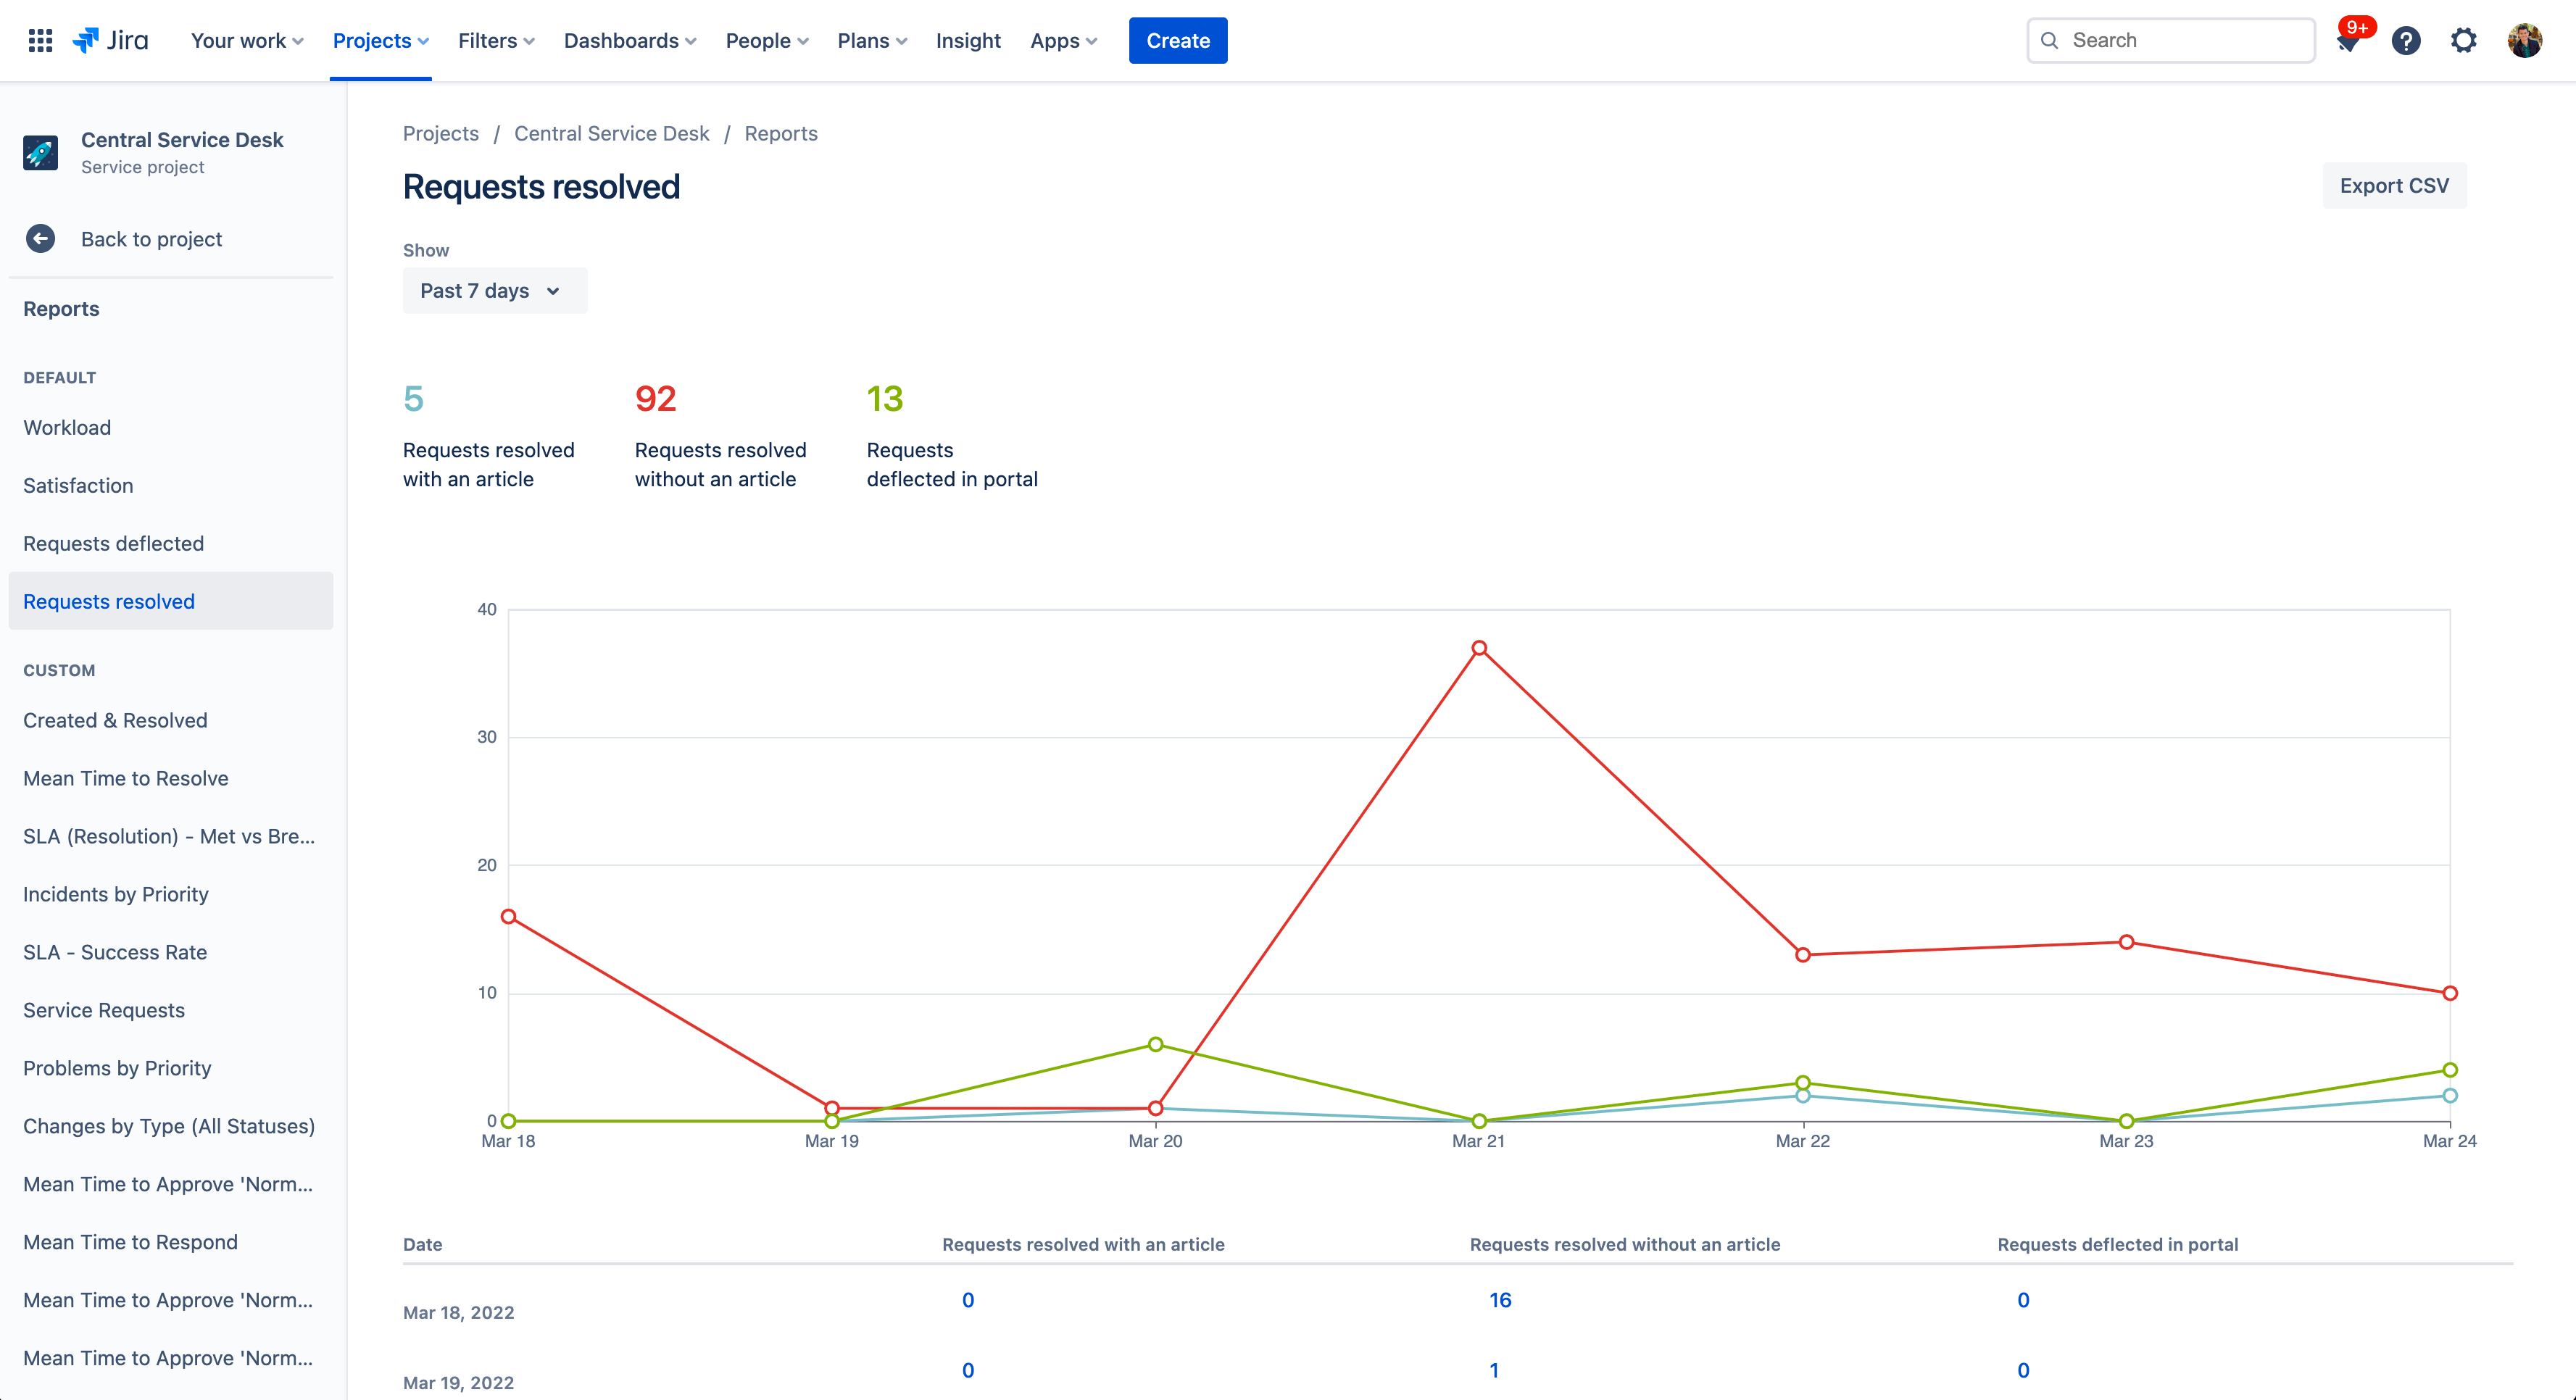2576x1400 pixels.
Task: Open the Satisfaction report
Action: pos(78,485)
